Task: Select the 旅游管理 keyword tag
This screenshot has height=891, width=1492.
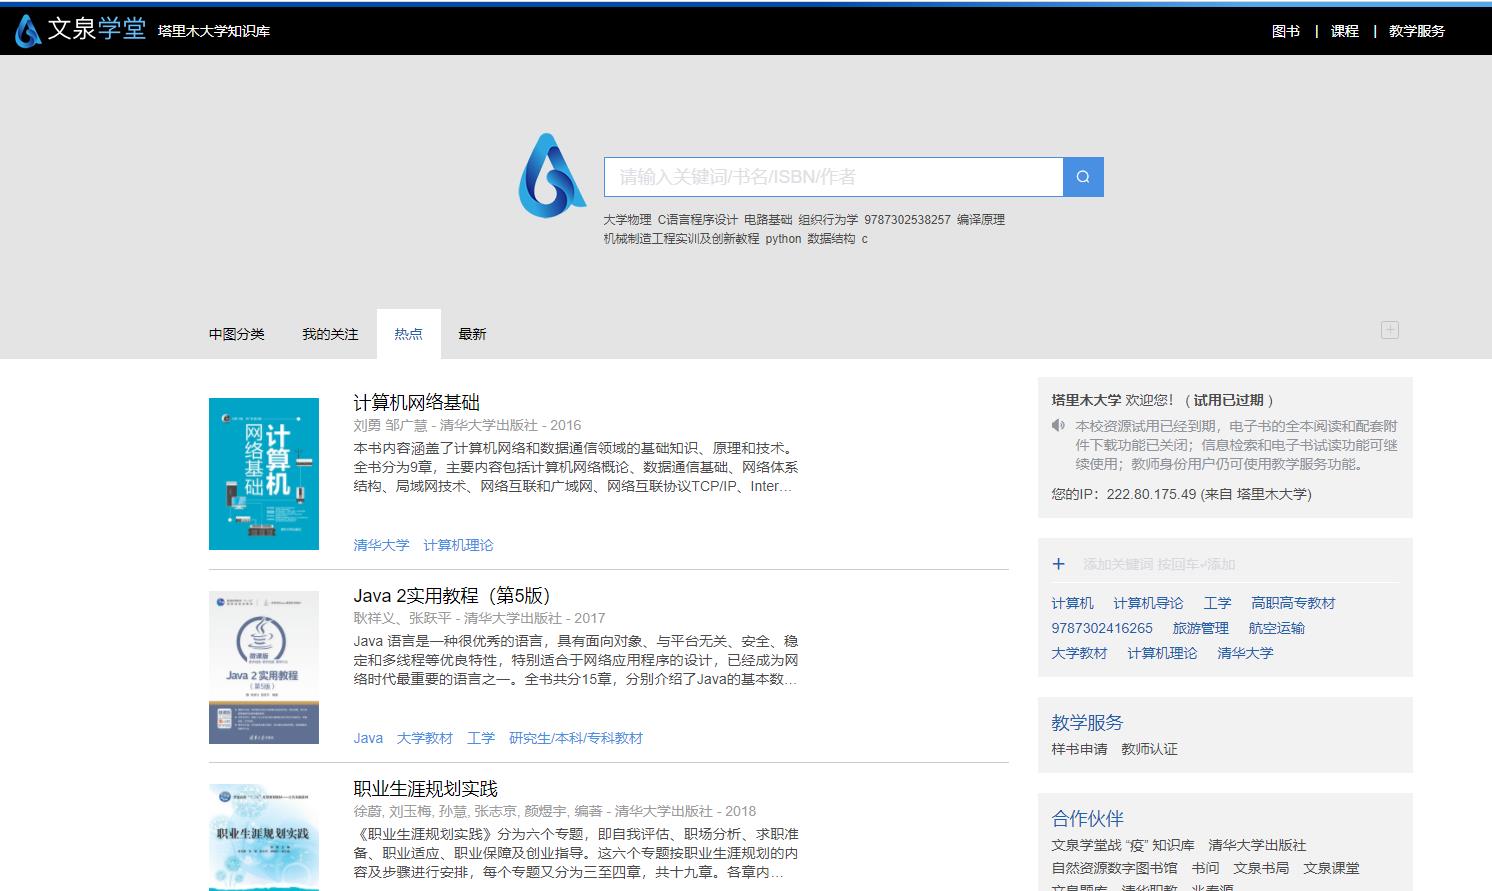Action: (x=1200, y=628)
